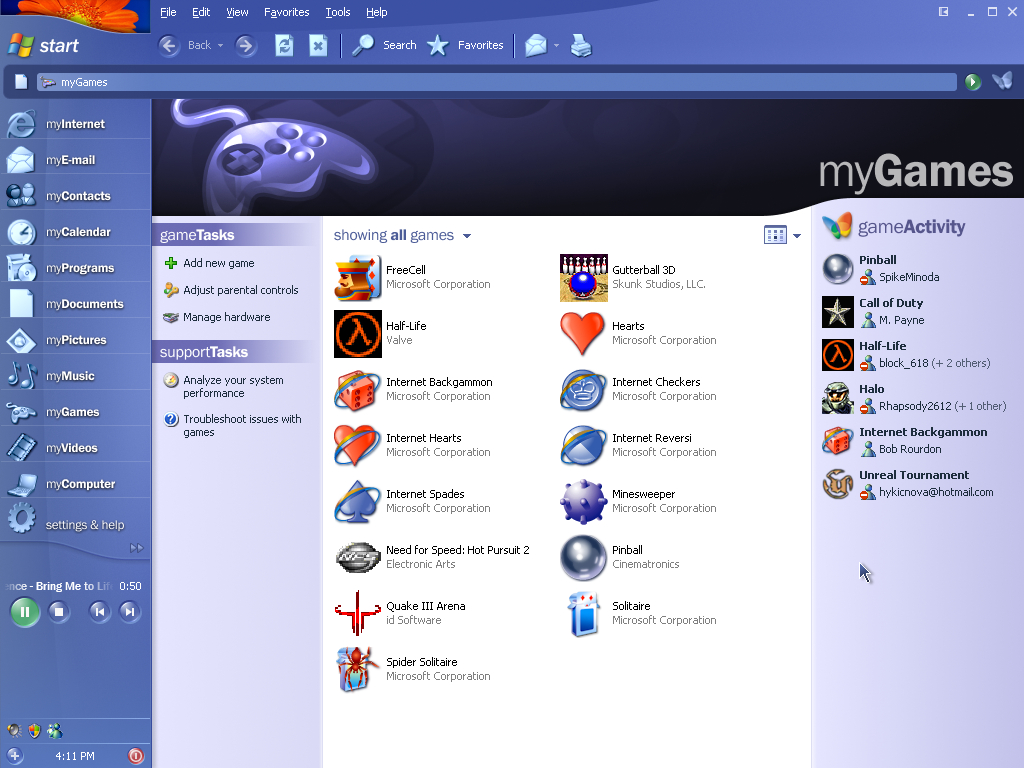Expand the showing all games dropdown
The image size is (1024, 768).
pyautogui.click(x=467, y=236)
